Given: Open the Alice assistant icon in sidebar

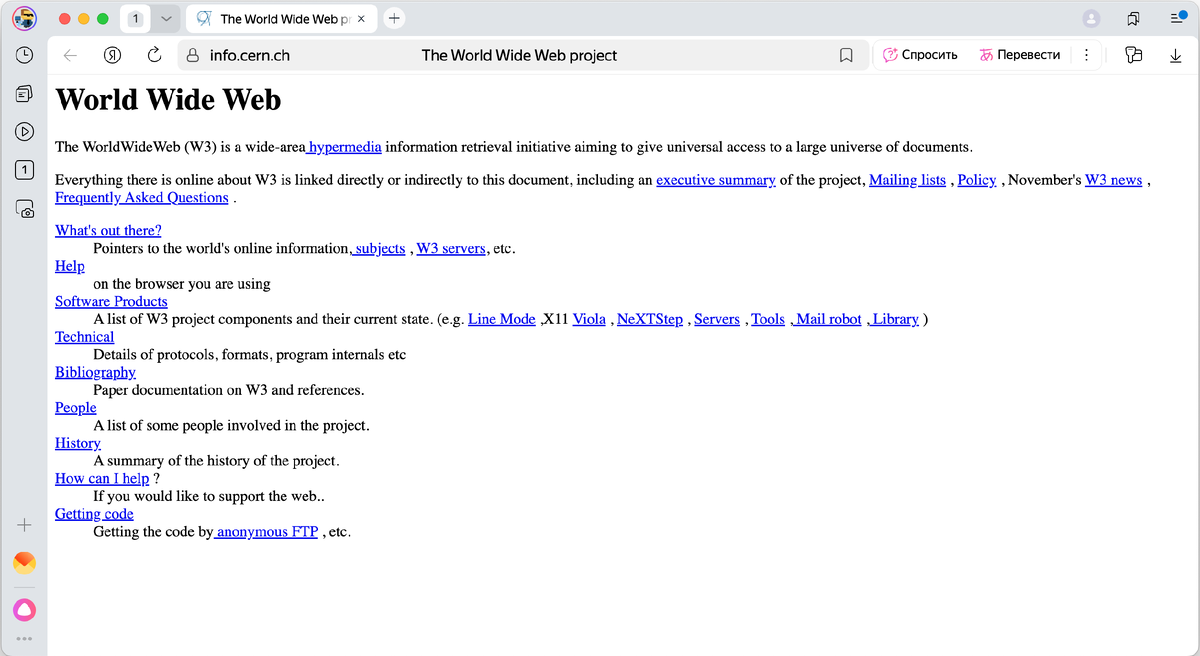Looking at the screenshot, I should 24,609.
